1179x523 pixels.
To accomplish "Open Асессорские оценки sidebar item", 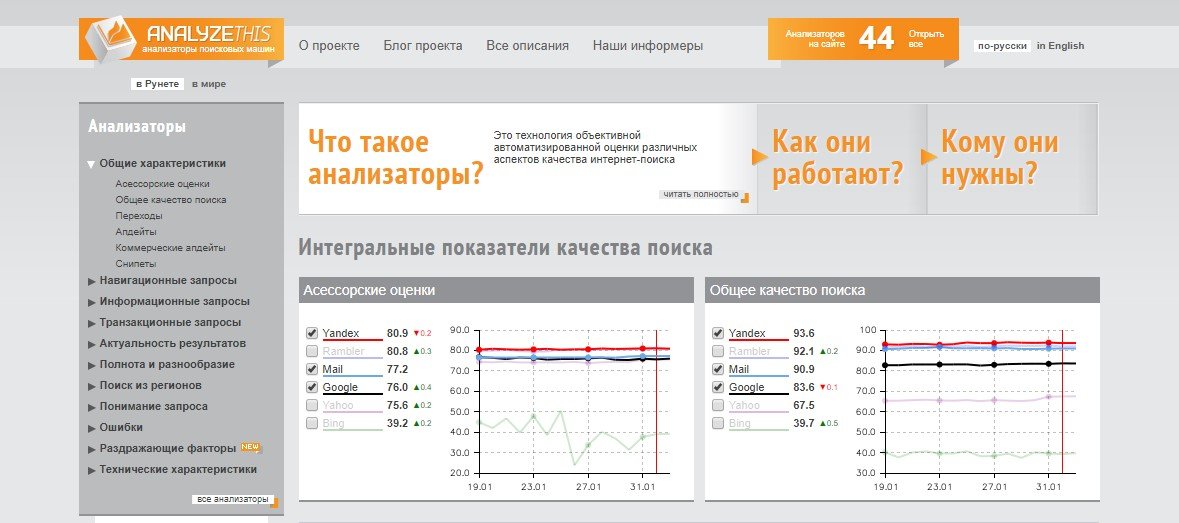I will (162, 183).
